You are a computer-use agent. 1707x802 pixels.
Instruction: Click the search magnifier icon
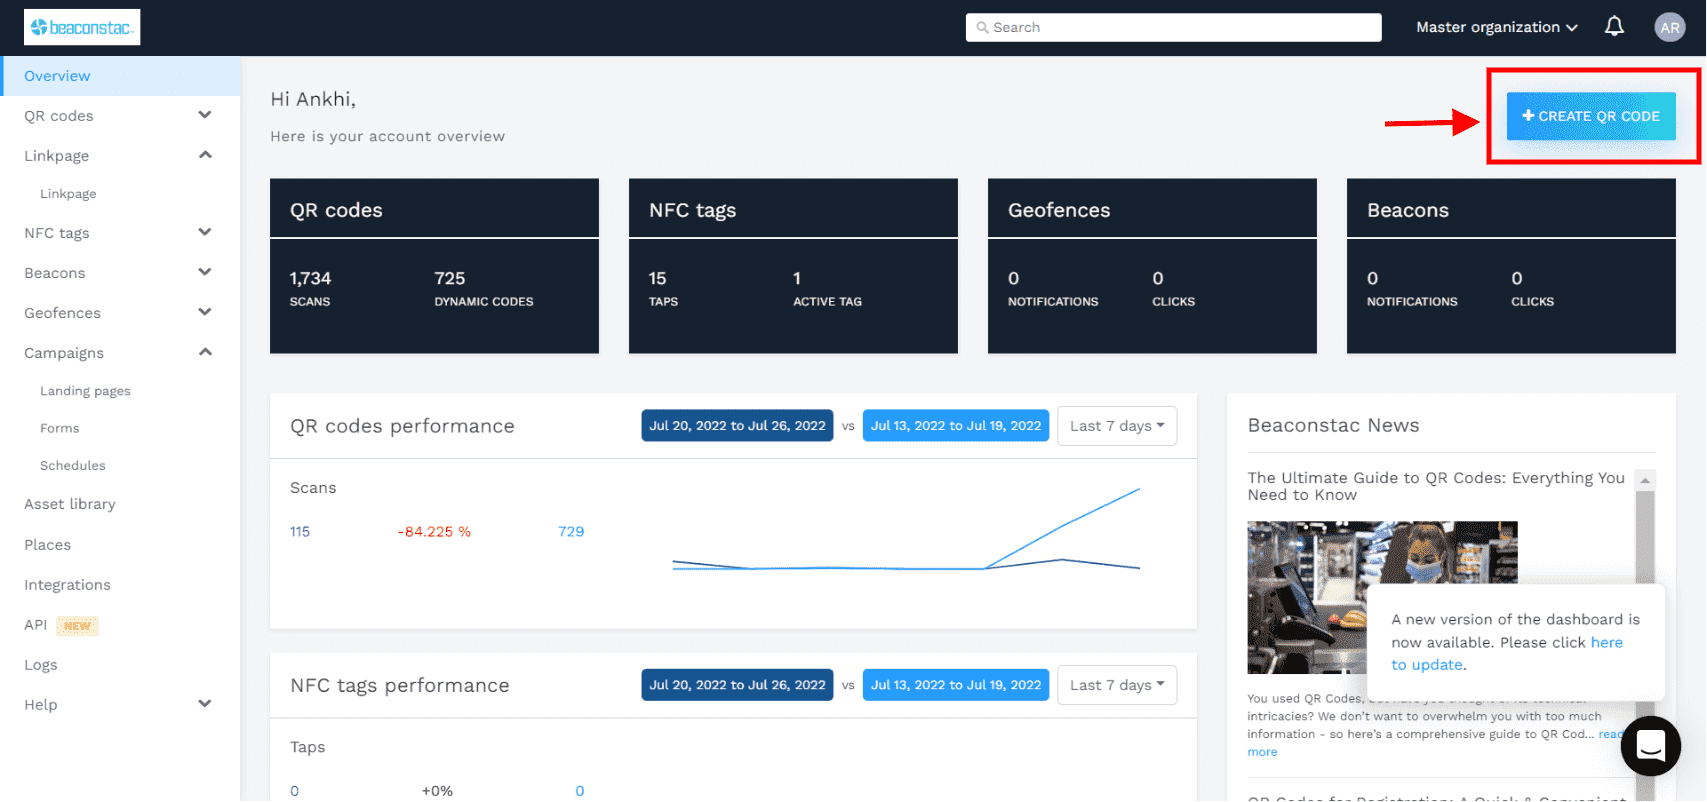point(982,28)
